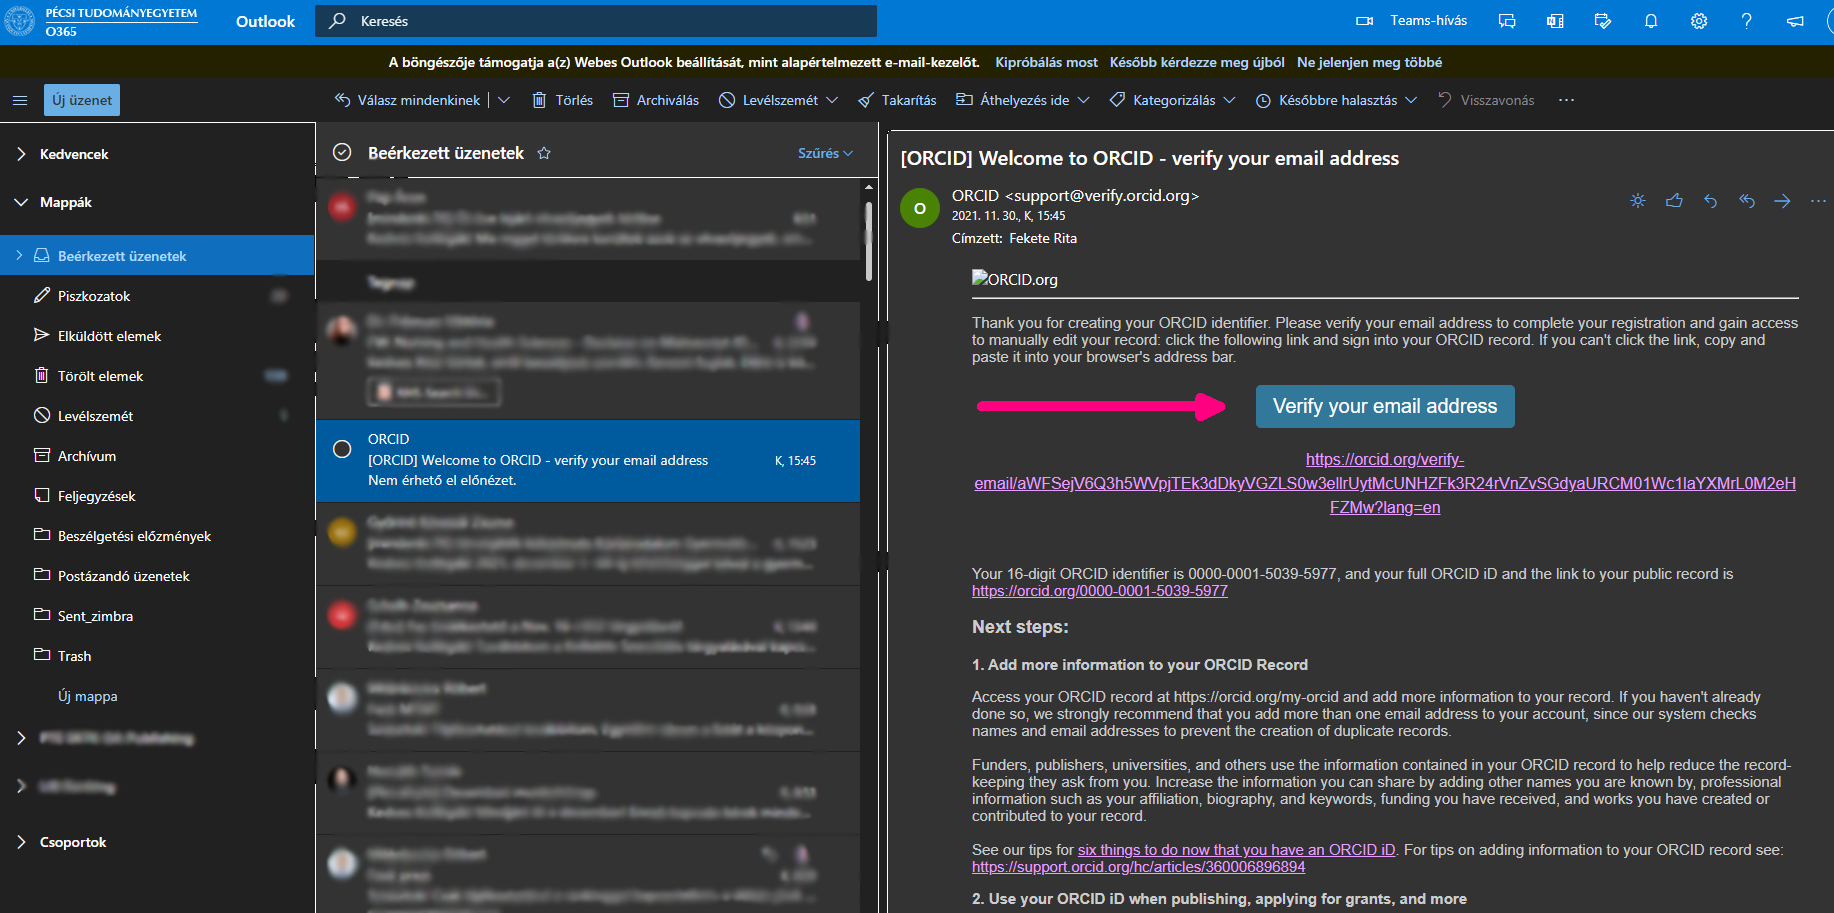This screenshot has height=913, width=1834.
Task: Click the sun light-mode icon in message
Action: 1638,201
